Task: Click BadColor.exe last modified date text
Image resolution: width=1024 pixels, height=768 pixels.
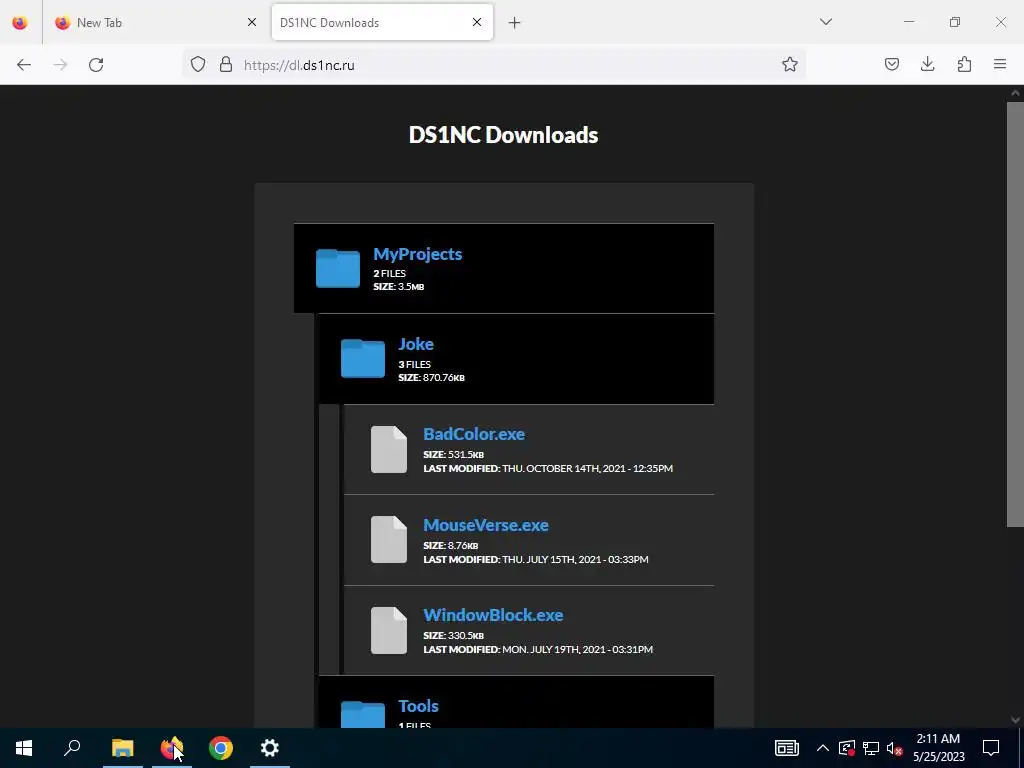Action: (x=548, y=468)
